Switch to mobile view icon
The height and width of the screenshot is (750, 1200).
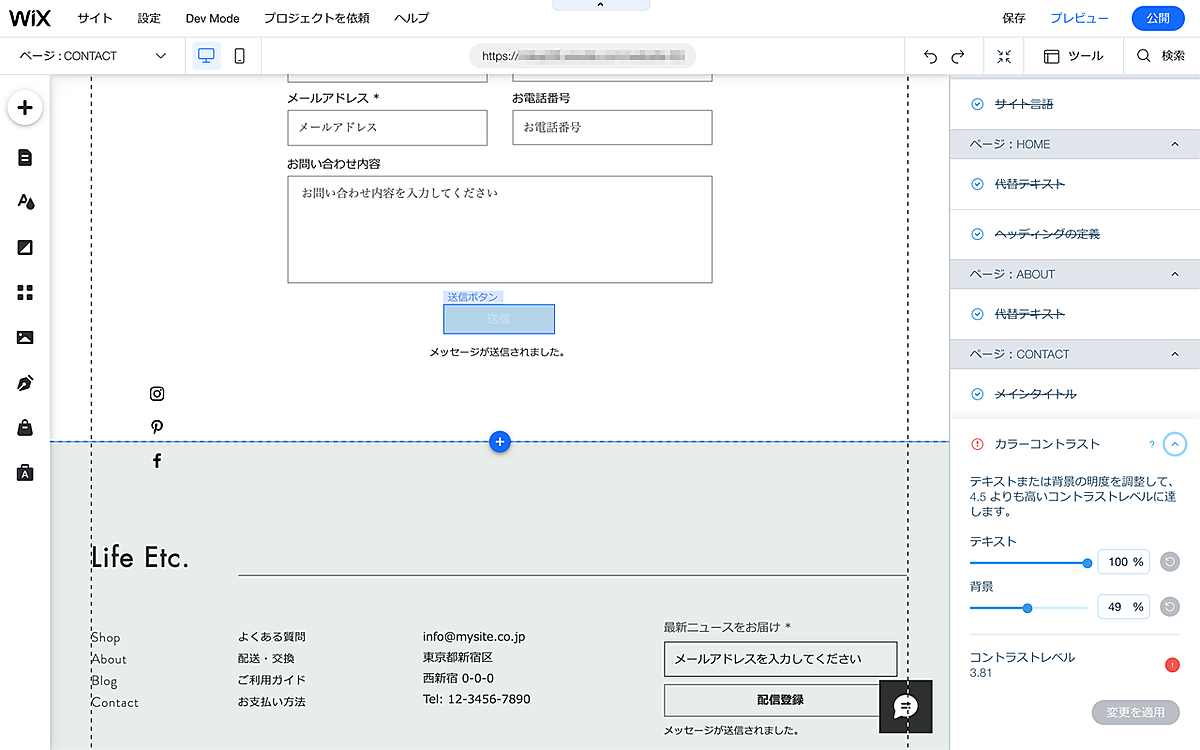point(239,56)
